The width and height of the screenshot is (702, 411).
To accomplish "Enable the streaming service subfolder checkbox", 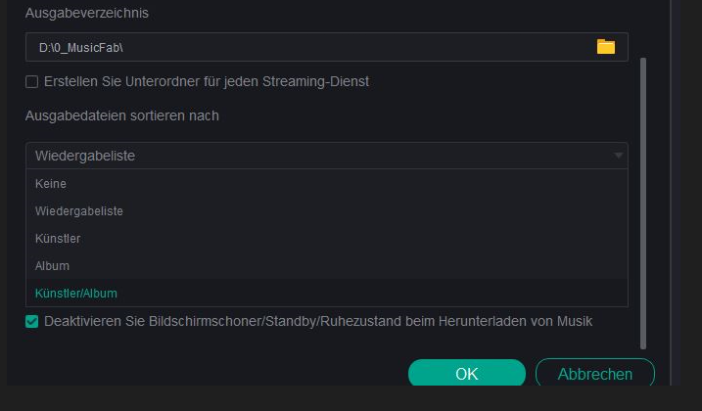I will (32, 82).
